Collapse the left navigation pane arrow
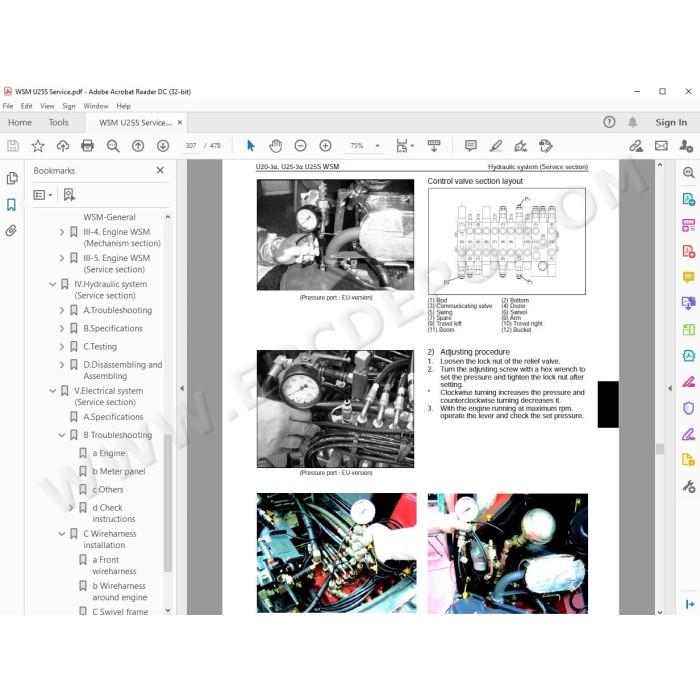Screen dimensions: 700x700 click(182, 388)
